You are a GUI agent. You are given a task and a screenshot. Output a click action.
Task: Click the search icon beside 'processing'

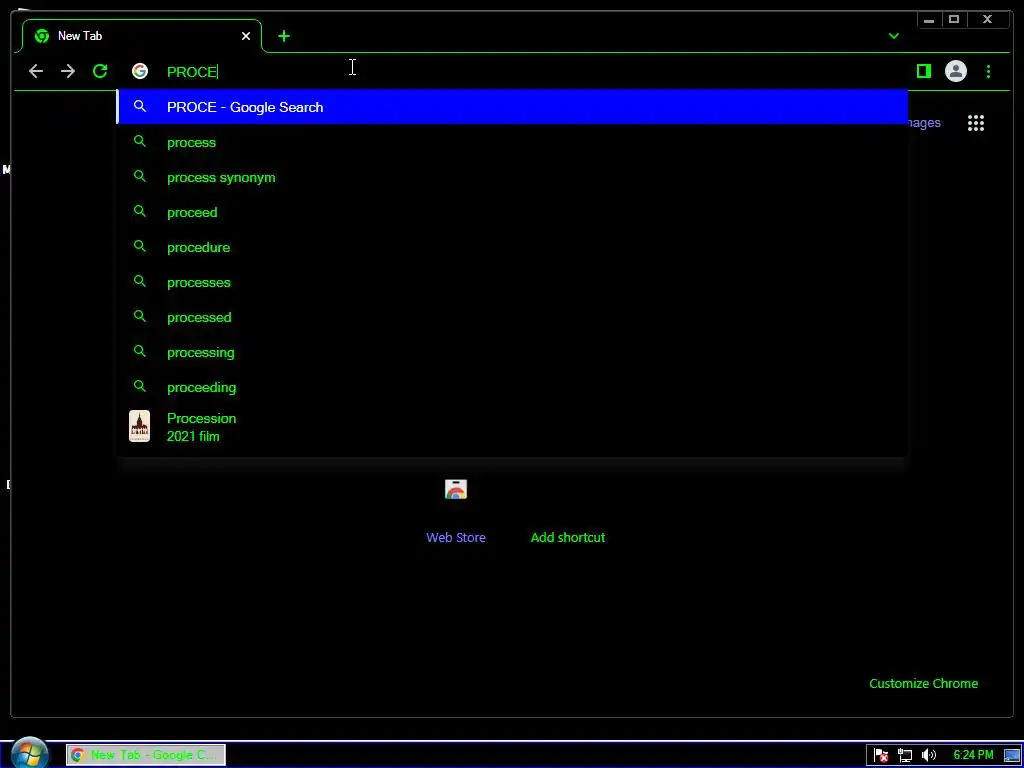pyautogui.click(x=139, y=351)
